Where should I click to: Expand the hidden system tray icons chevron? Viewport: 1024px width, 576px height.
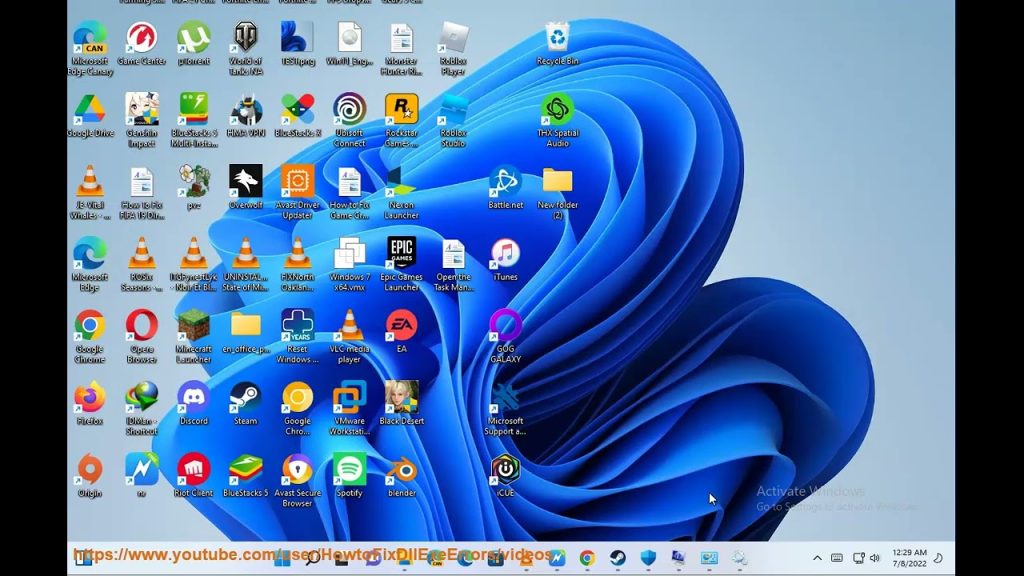[817, 558]
